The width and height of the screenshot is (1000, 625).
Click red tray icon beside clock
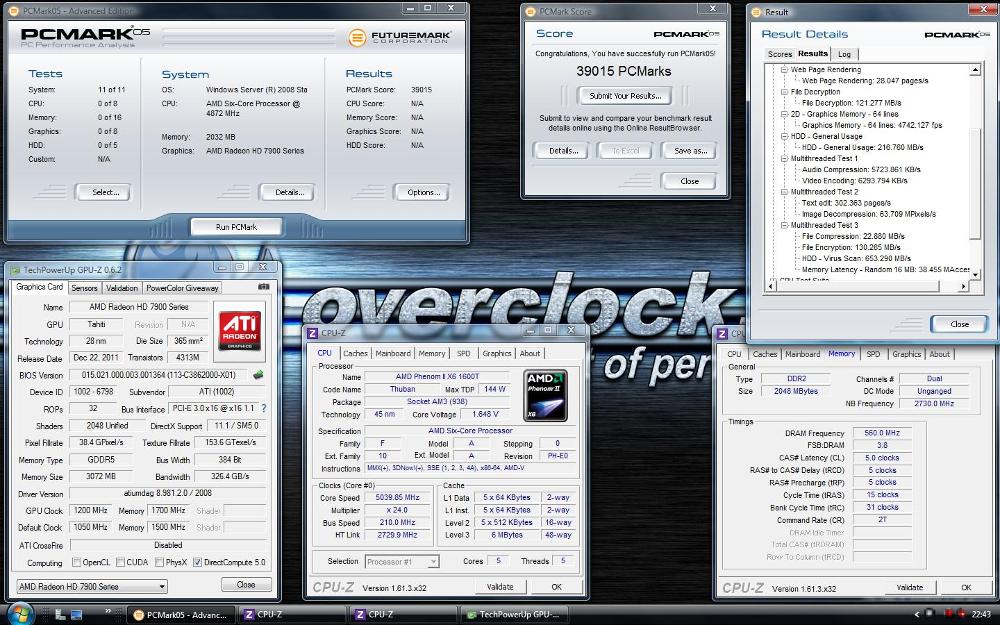[962, 614]
